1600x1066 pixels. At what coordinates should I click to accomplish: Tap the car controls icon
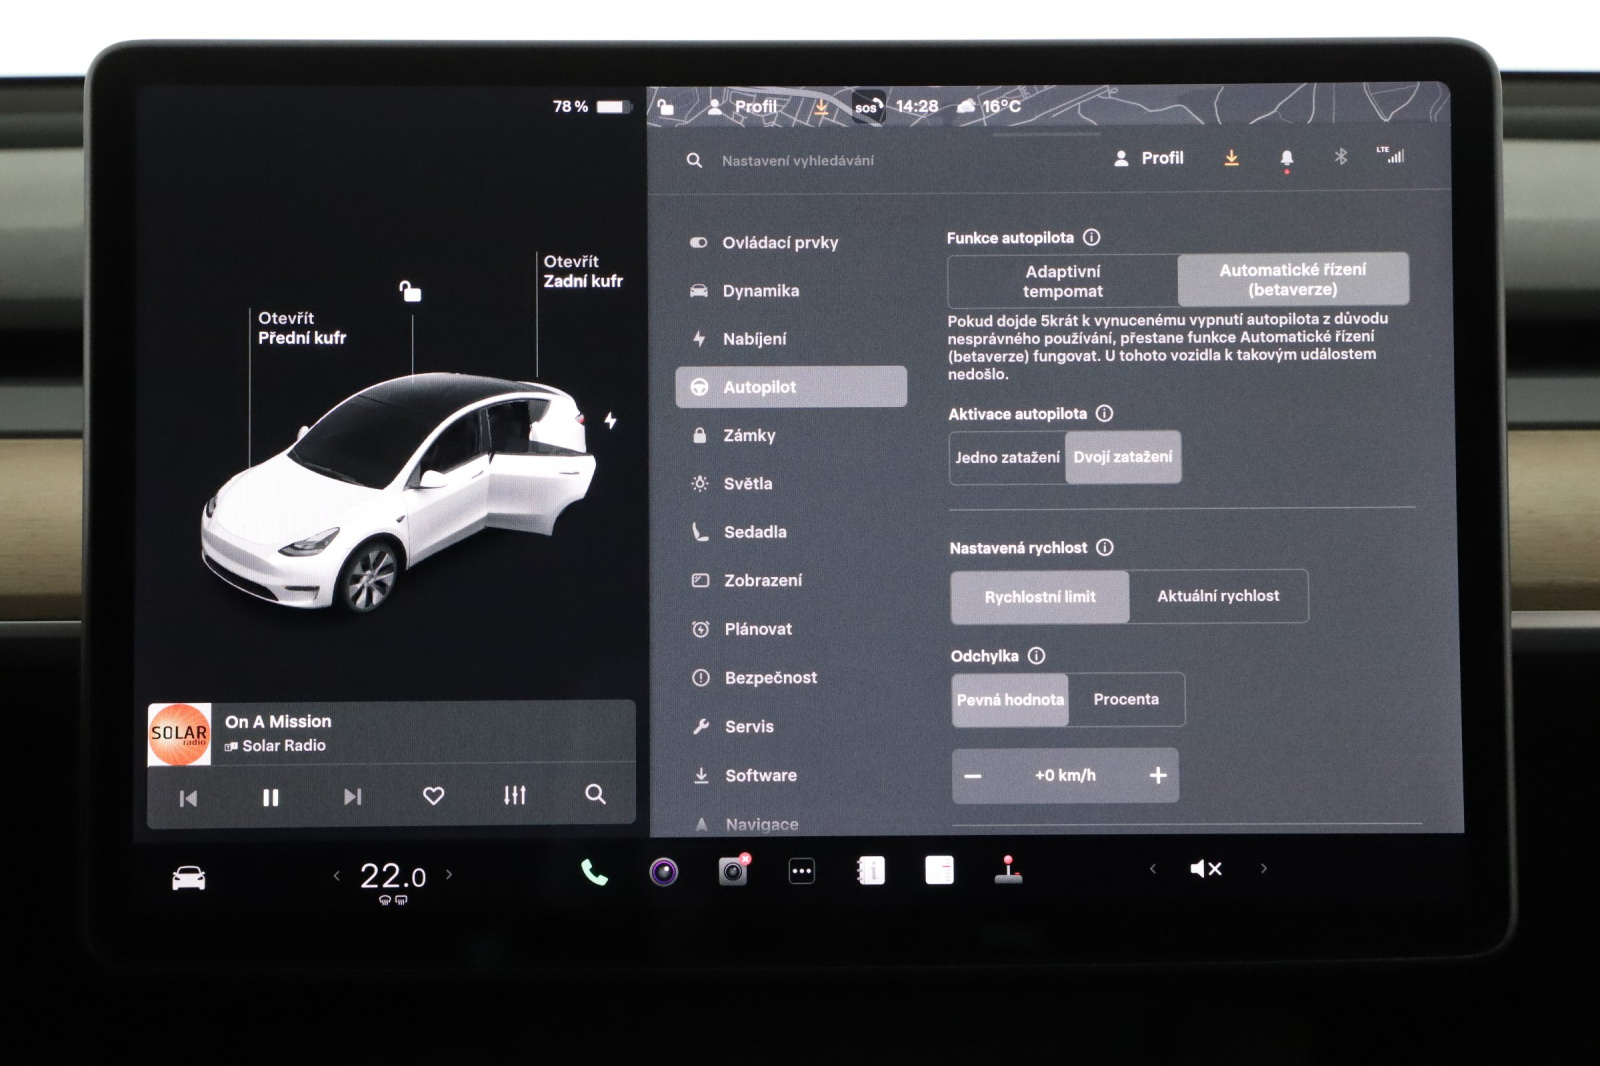tap(189, 878)
